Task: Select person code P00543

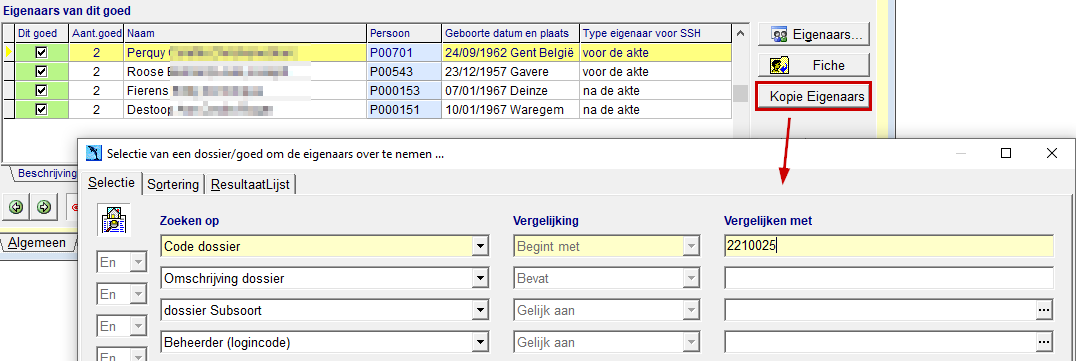Action: (404, 71)
